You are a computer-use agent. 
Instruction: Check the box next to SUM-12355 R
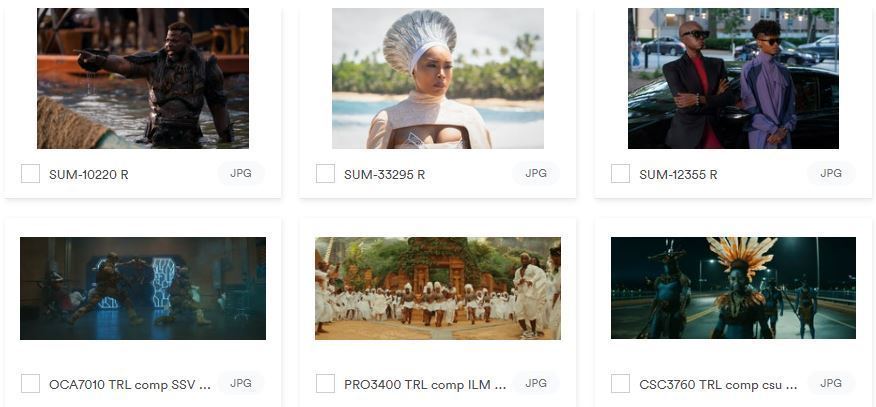click(x=620, y=174)
